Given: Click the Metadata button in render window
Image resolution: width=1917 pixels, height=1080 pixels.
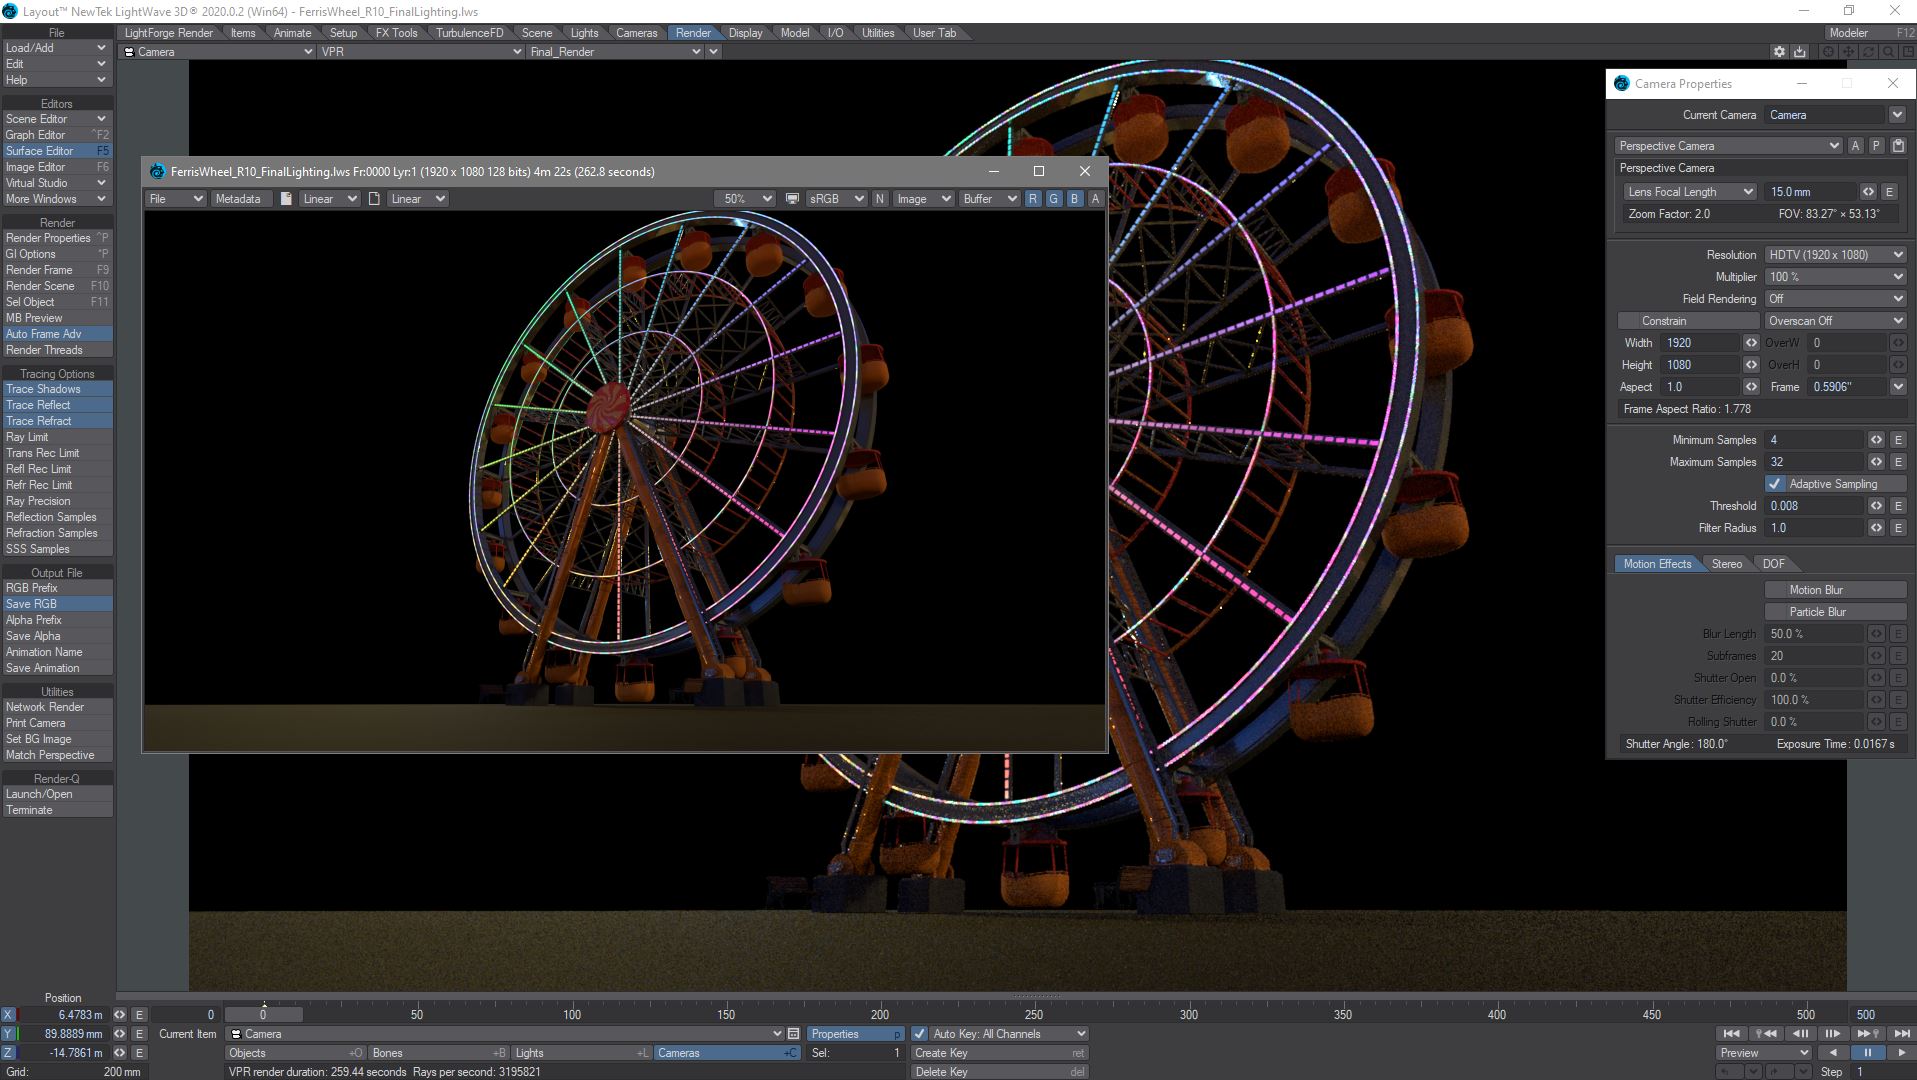Looking at the screenshot, I should pos(238,199).
